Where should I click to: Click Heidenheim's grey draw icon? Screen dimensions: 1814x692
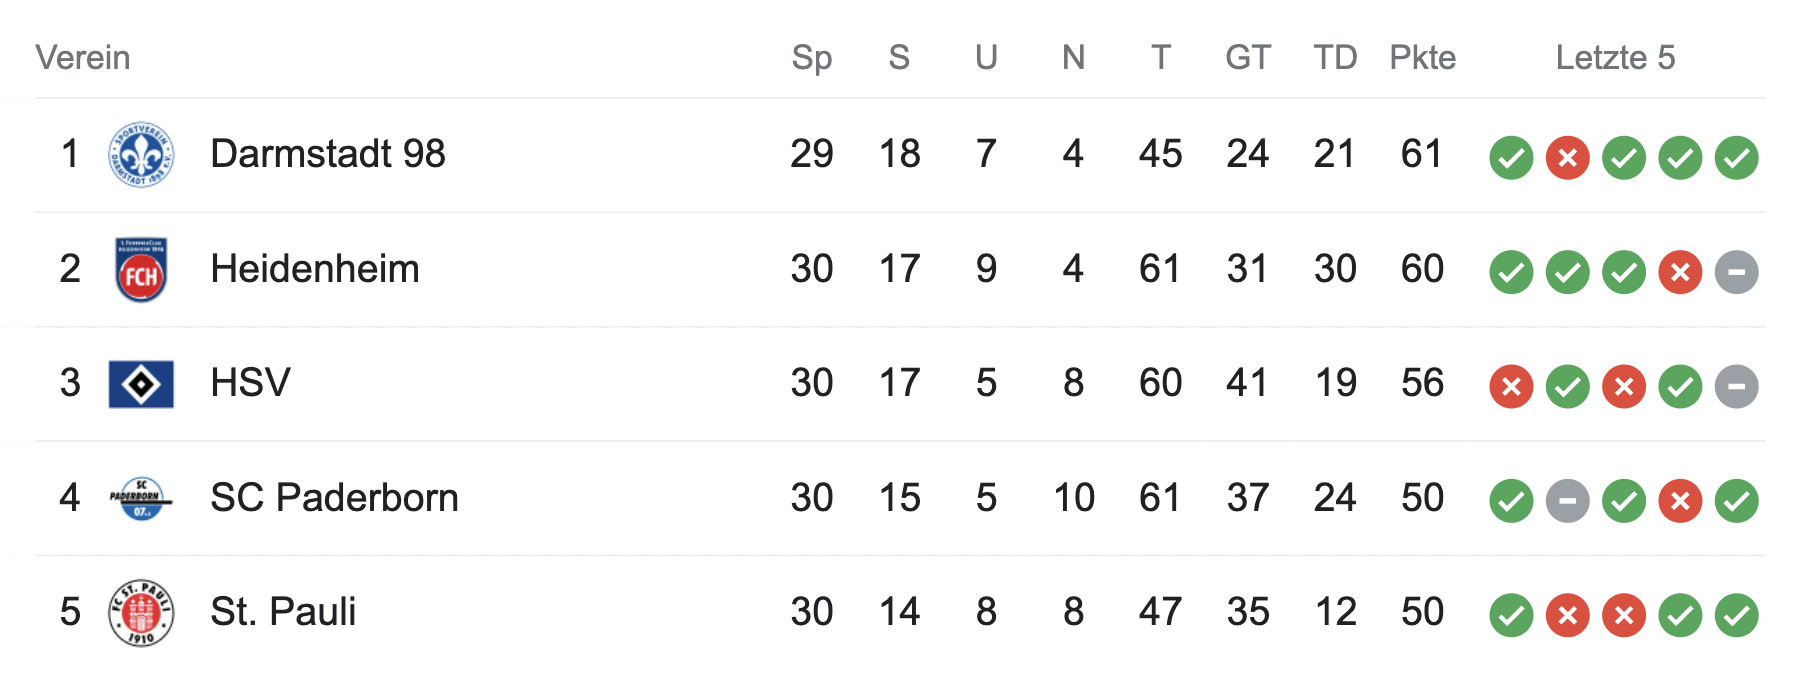[1736, 272]
